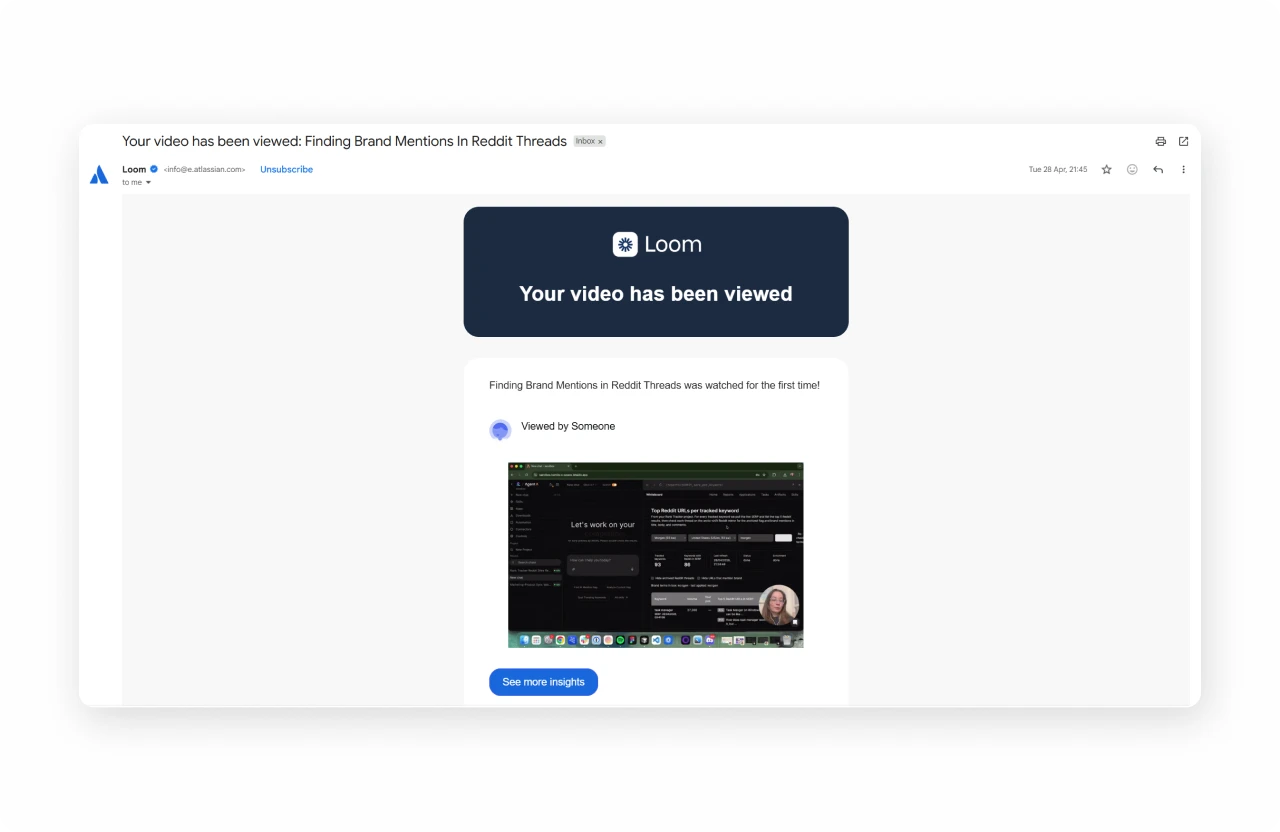Open the Loom video thumbnail
This screenshot has height=832, width=1280.
656,555
